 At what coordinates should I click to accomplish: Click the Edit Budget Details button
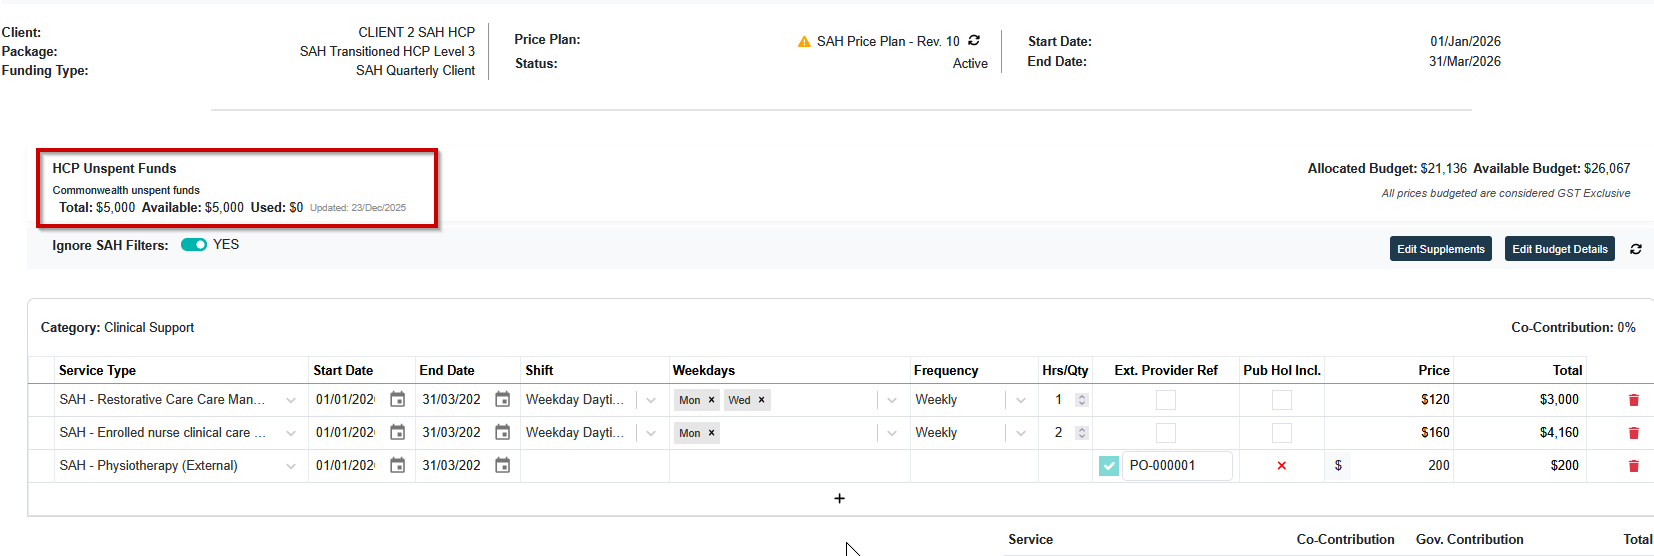click(x=1559, y=249)
